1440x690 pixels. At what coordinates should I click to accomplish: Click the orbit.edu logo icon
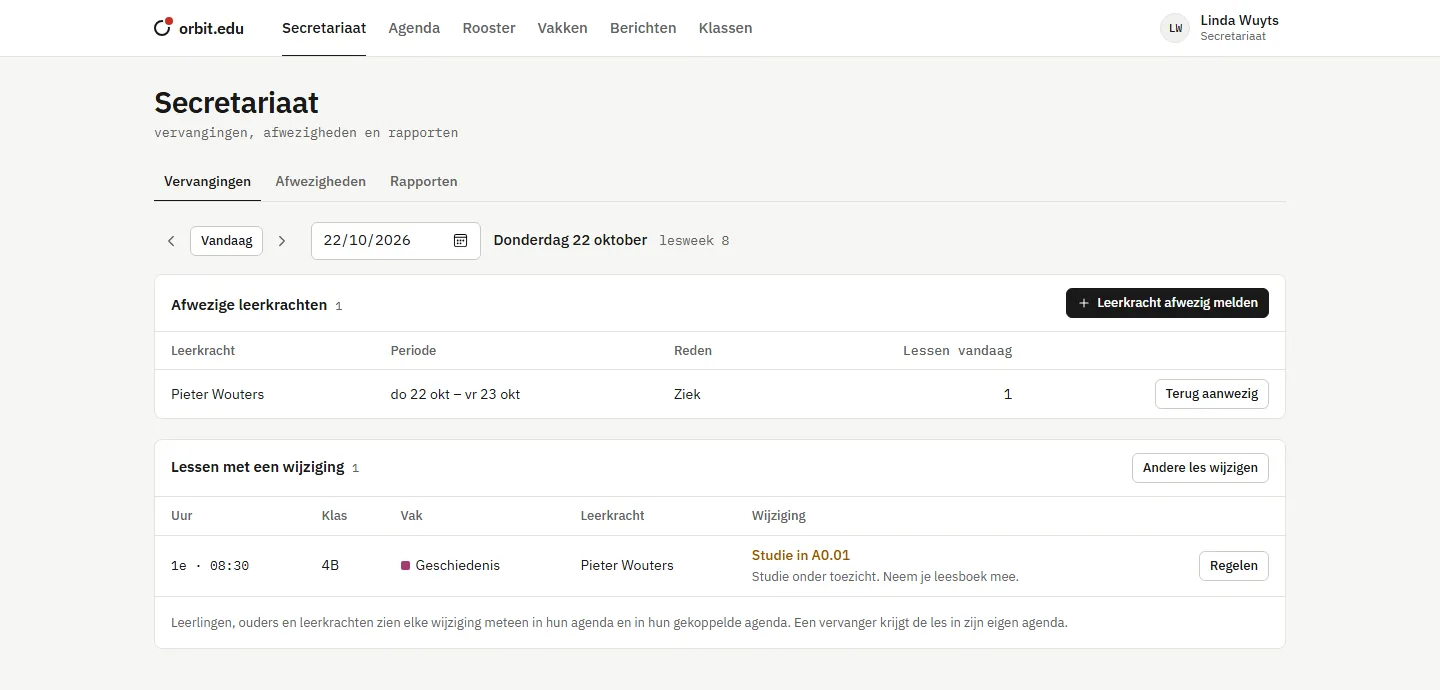(x=163, y=27)
